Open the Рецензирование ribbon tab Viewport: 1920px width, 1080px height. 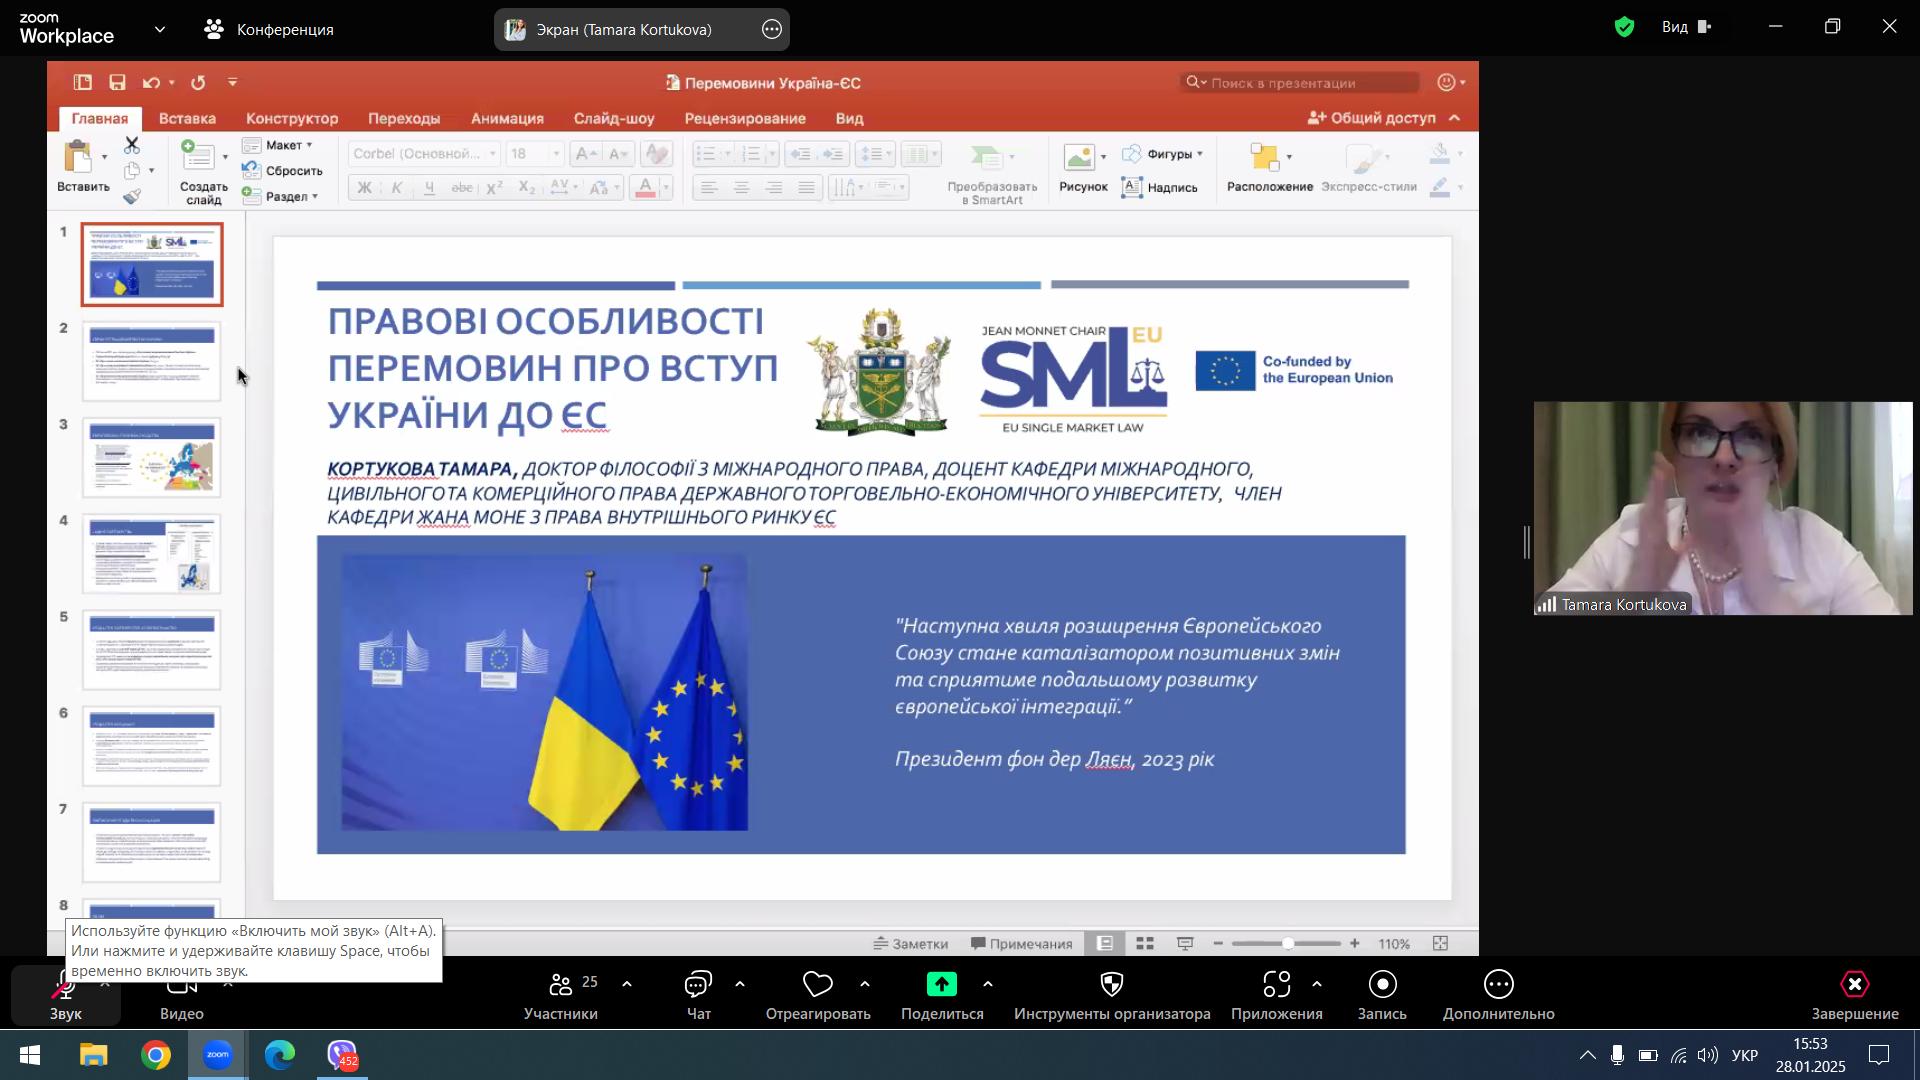coord(745,118)
